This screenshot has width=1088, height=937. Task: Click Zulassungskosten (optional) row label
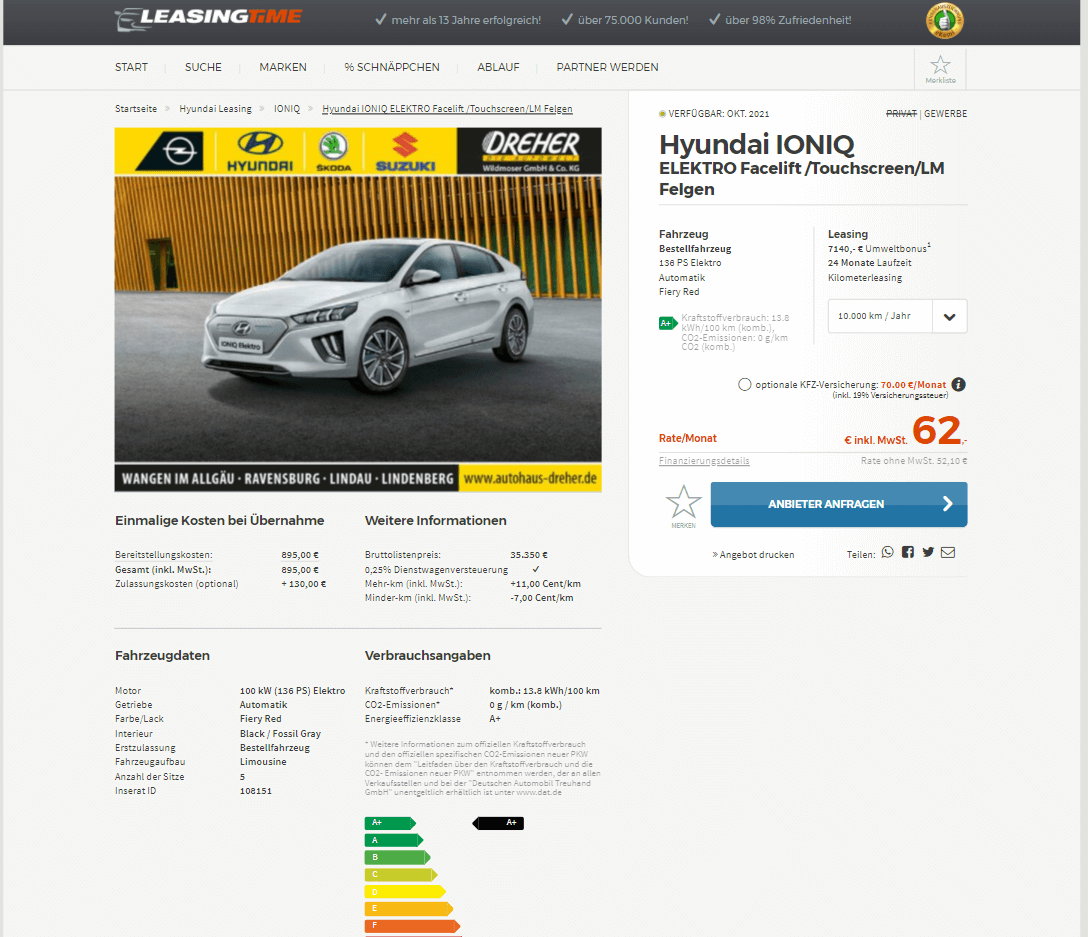176,584
